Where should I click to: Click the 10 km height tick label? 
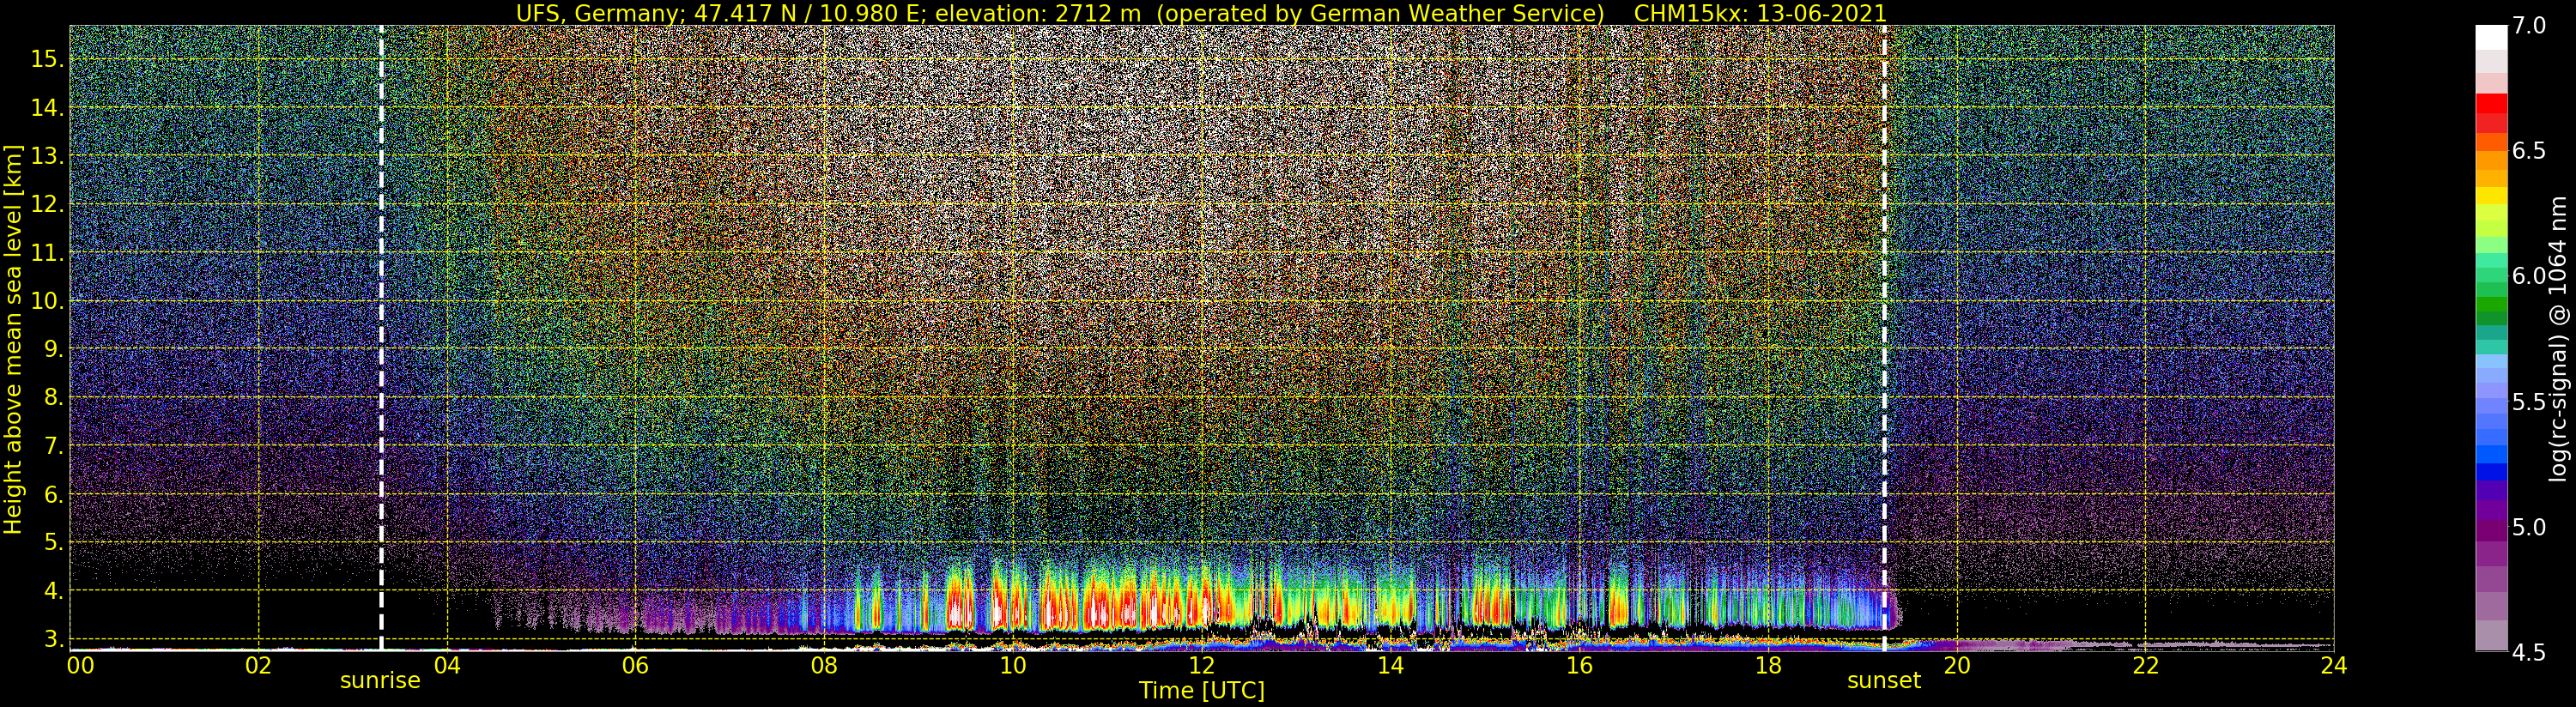[47, 301]
